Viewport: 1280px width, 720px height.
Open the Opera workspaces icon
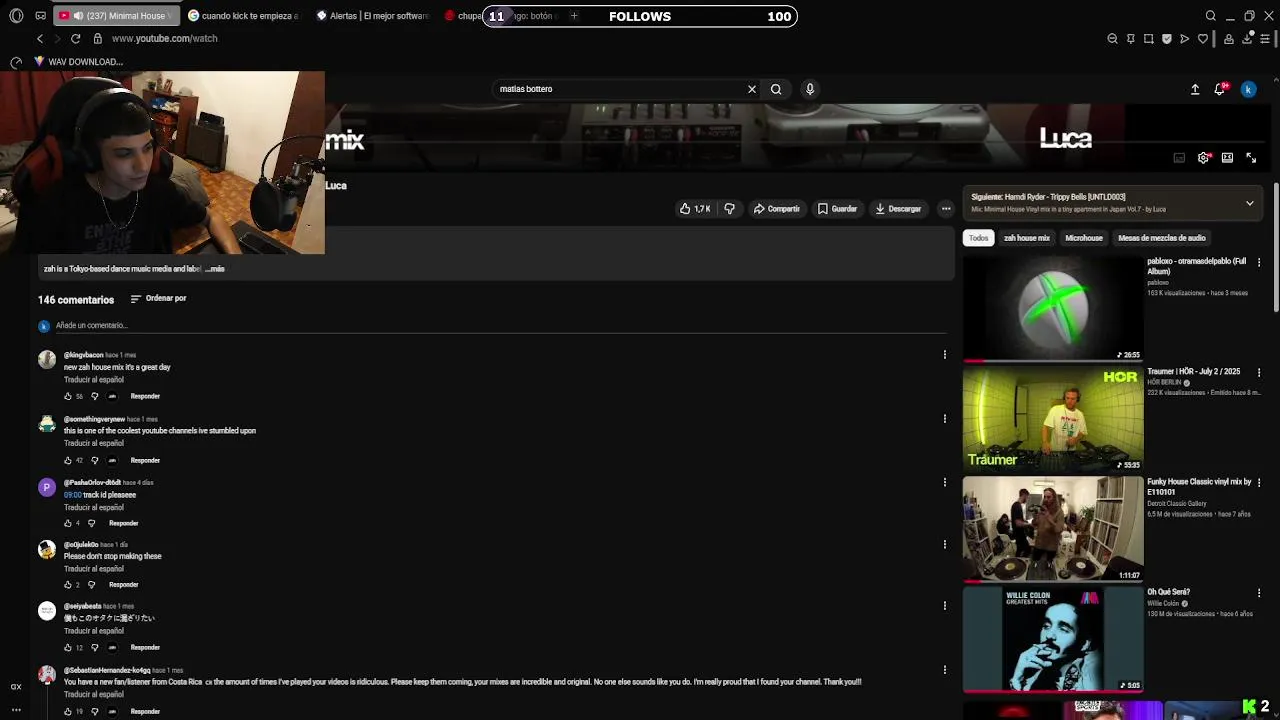click(40, 16)
